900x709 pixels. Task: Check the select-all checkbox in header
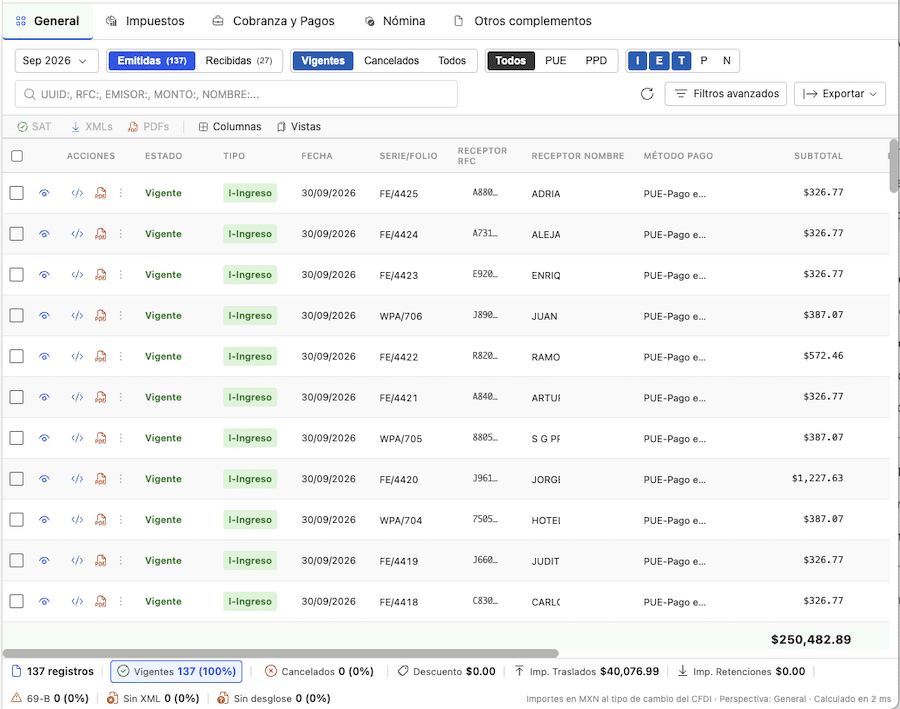tap(17, 156)
